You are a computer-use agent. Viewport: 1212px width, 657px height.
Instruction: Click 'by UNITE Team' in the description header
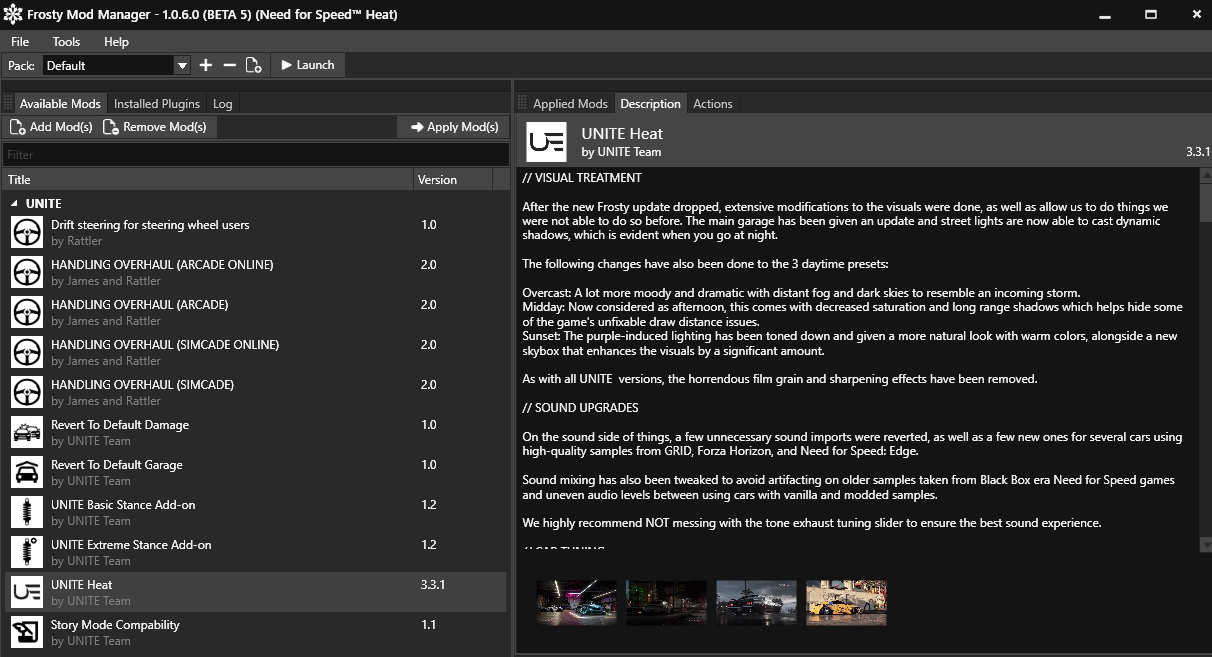tap(621, 152)
